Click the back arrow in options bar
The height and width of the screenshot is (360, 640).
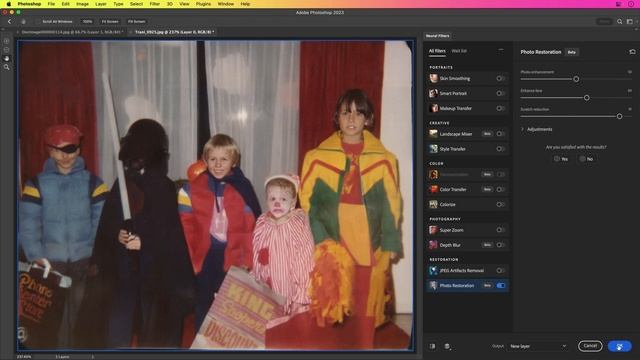(10, 21)
